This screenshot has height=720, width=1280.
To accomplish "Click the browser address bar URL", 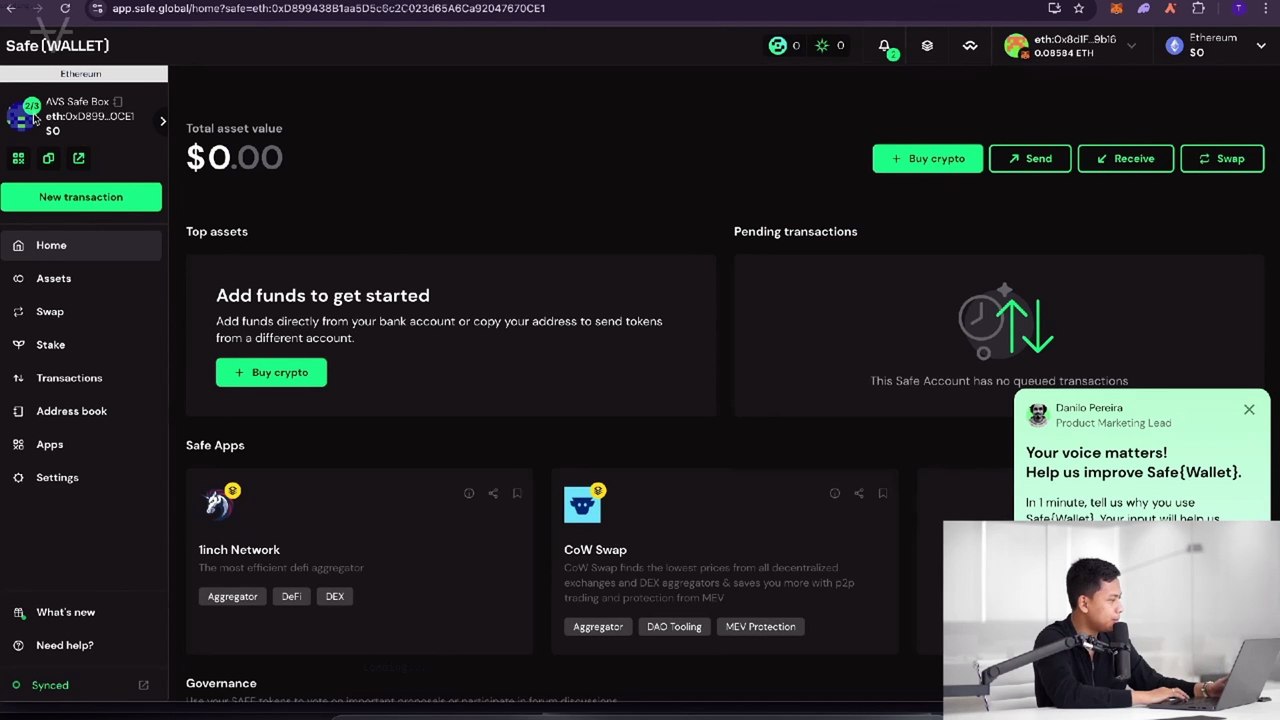I will coord(329,8).
